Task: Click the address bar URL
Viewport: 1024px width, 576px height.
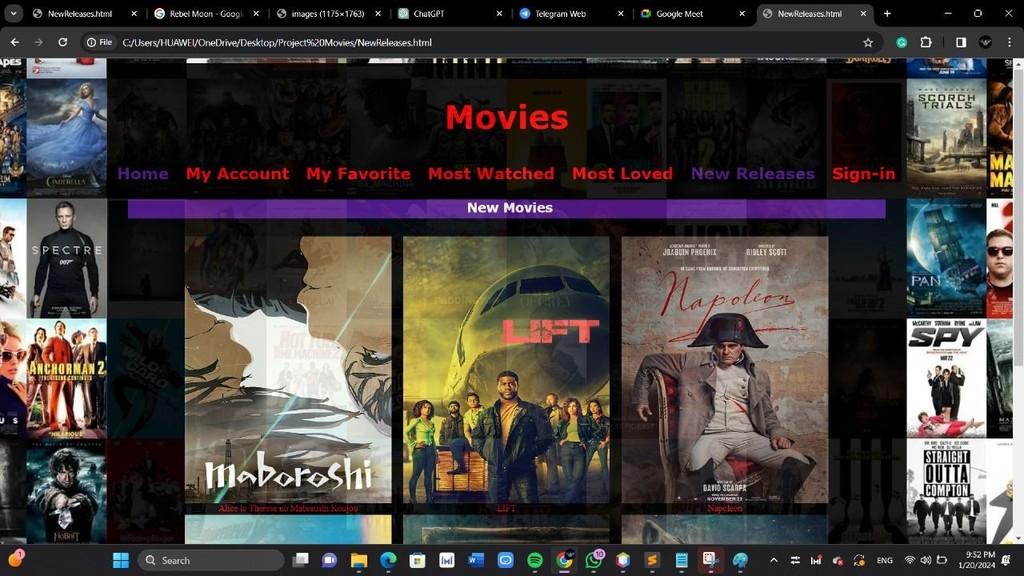Action: pyautogui.click(x=277, y=42)
